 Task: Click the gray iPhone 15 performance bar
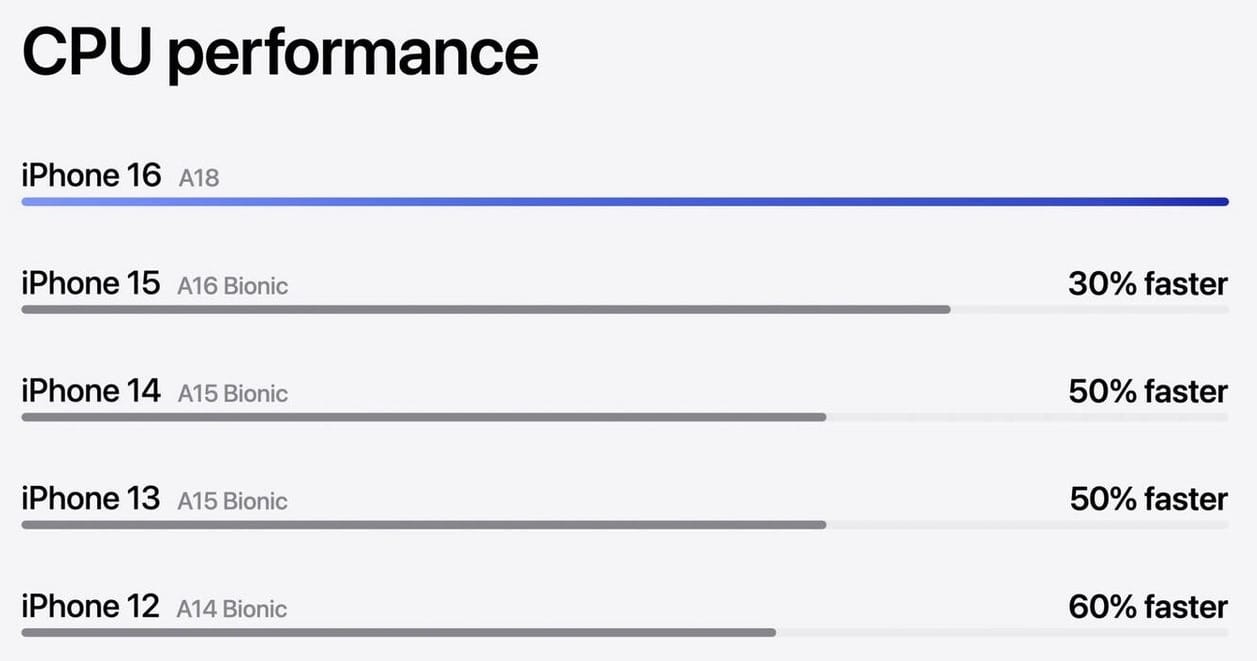pos(485,310)
